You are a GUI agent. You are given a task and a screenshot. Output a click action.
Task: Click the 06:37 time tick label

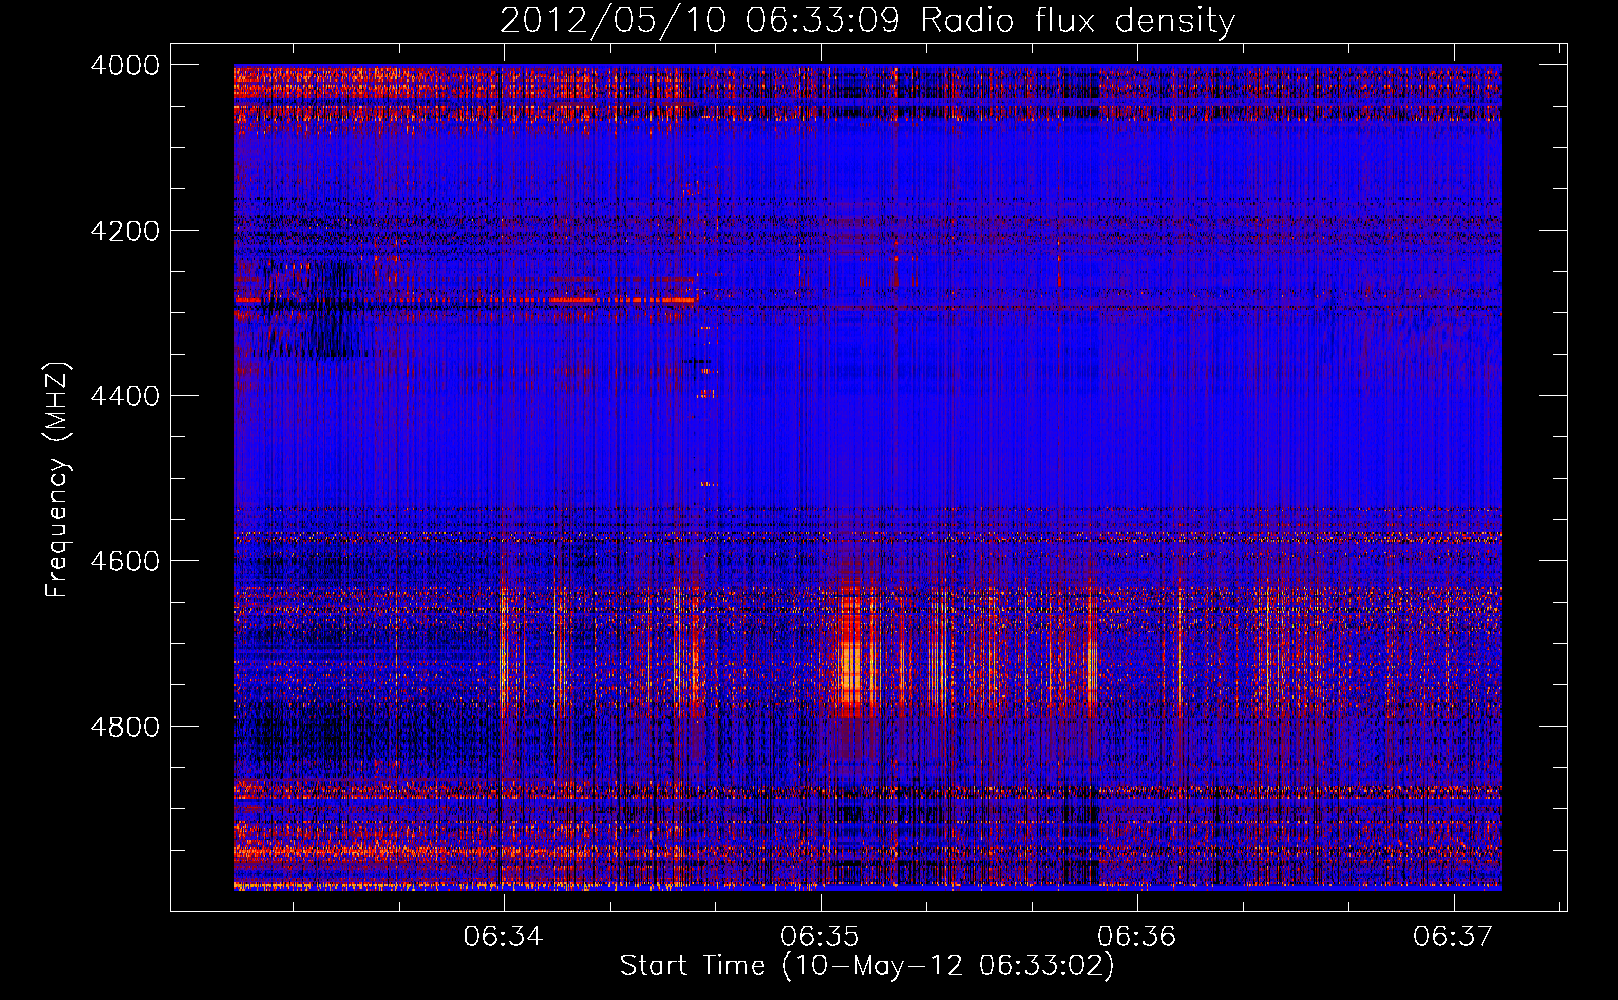coord(1453,936)
